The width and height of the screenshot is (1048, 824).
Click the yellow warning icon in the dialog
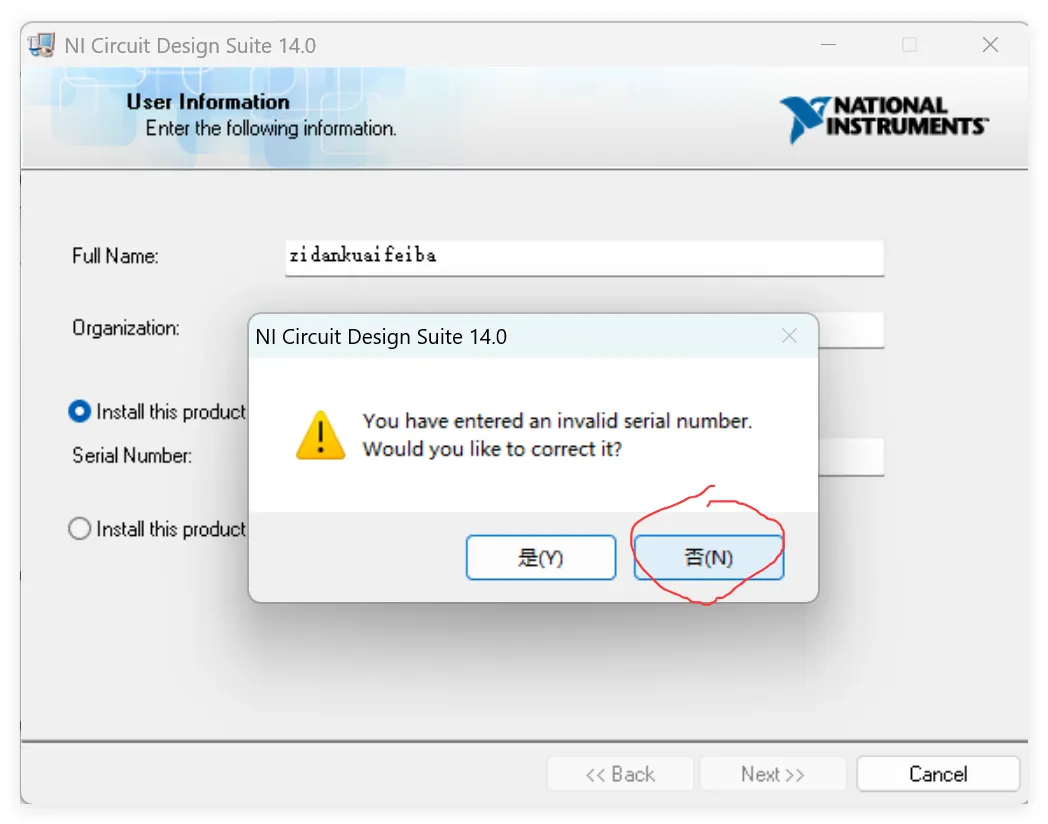coord(321,435)
